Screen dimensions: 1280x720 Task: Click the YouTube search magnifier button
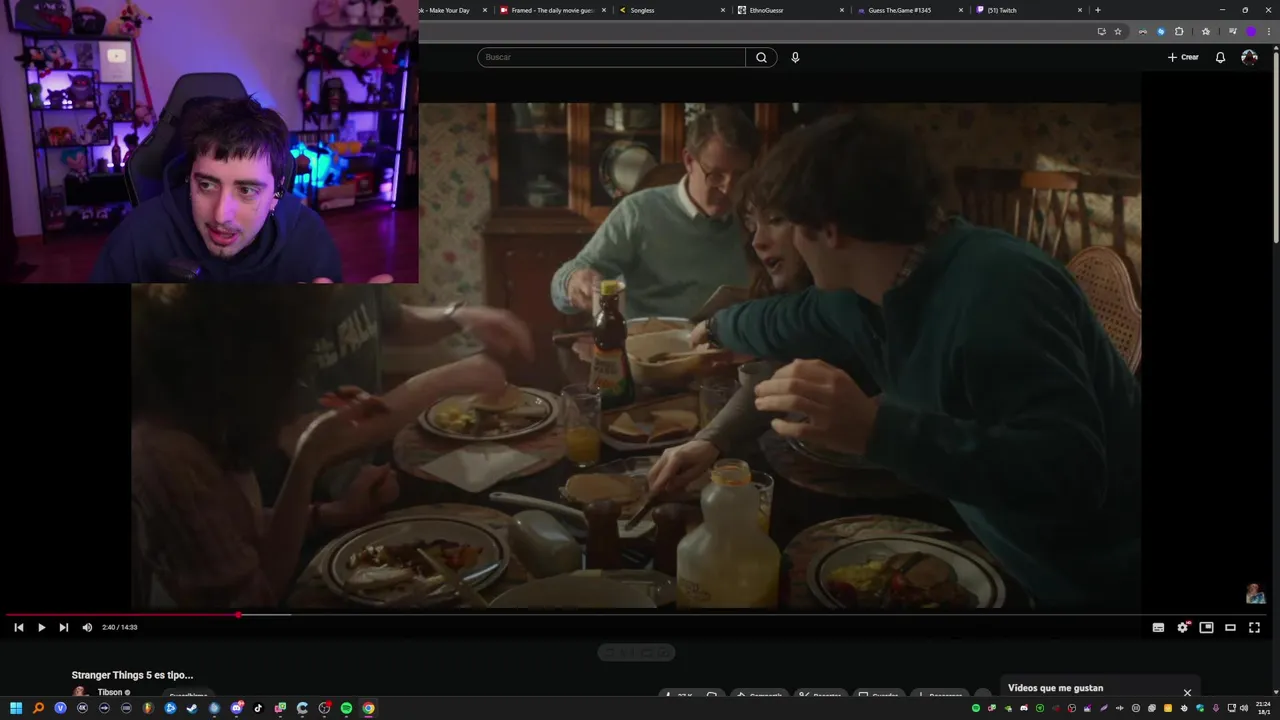[x=761, y=57]
